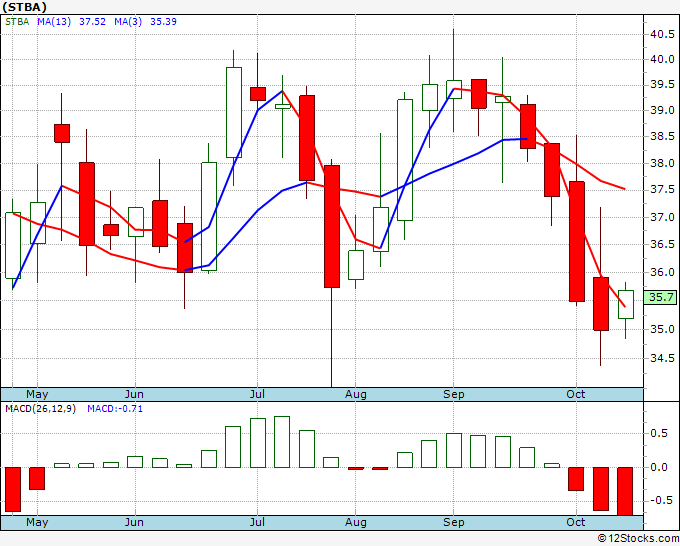
Task: Select the 36.5 price axis label
Action: (662, 244)
